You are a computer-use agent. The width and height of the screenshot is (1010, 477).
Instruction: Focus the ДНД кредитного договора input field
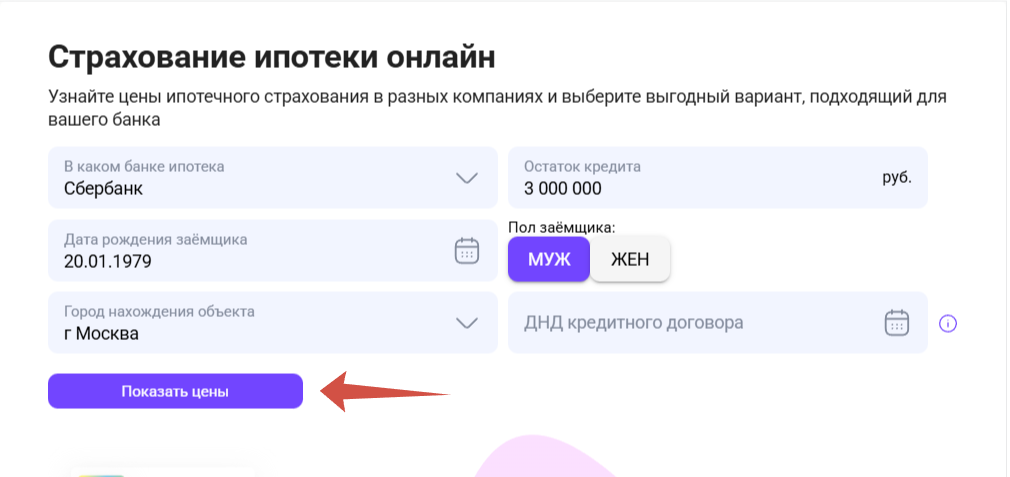718,323
